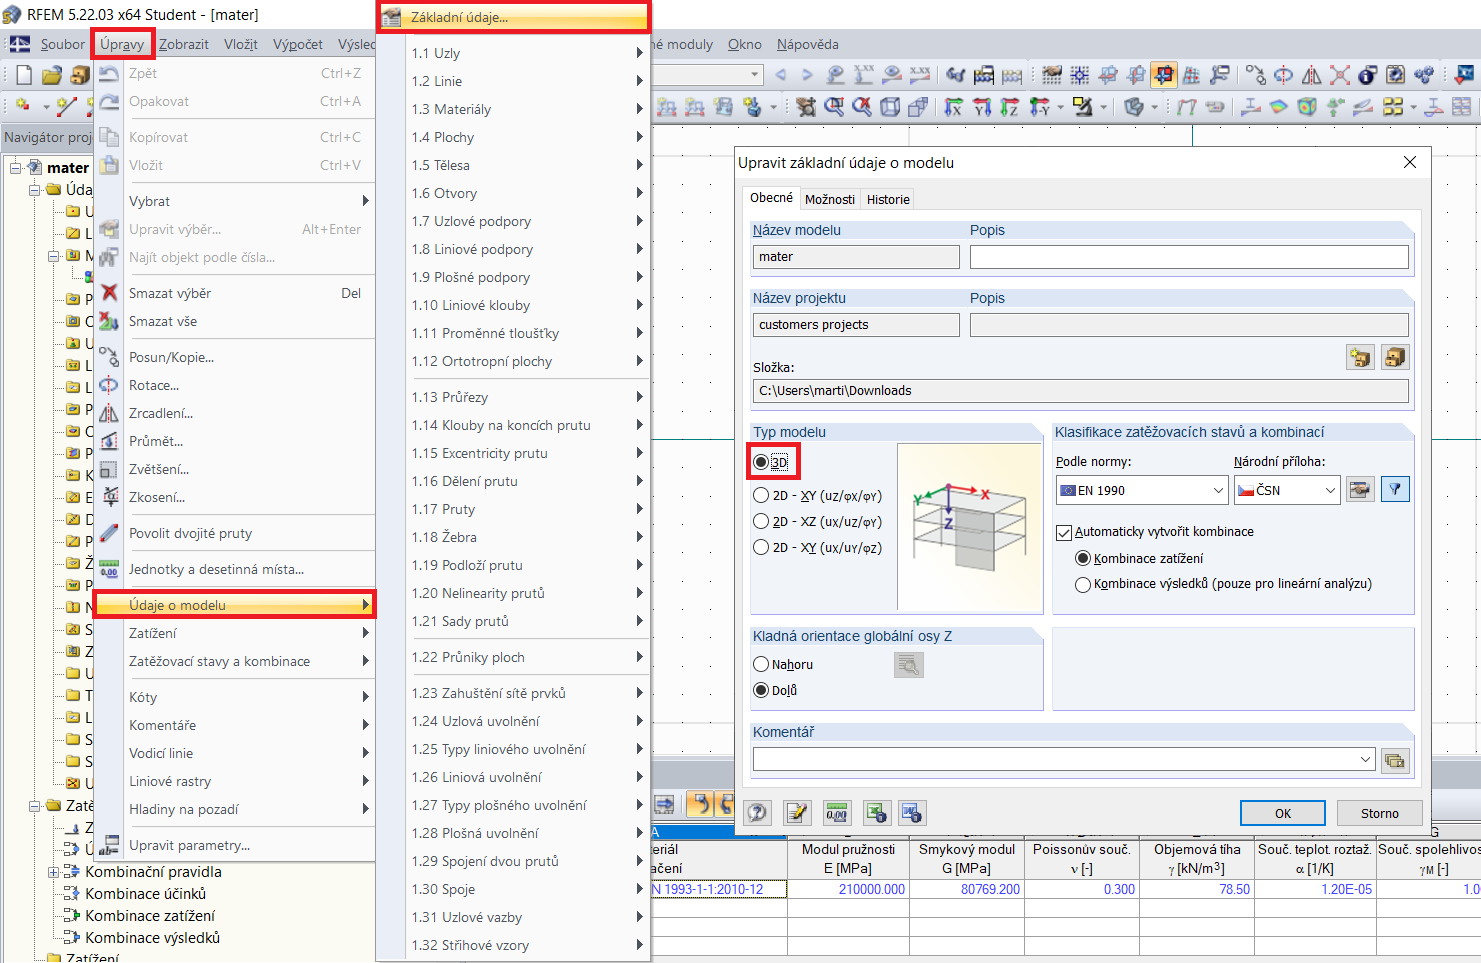Open the Podle normy EN 1990 dropdown
The width and height of the screenshot is (1481, 963).
1141,490
